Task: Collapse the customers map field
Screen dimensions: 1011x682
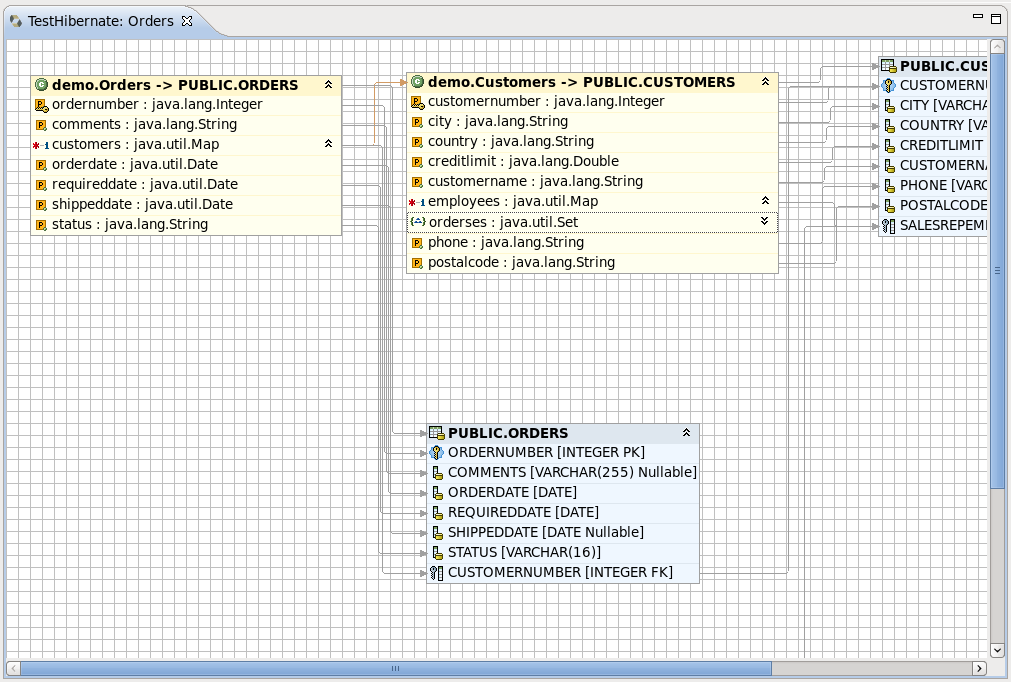Action: coord(328,143)
